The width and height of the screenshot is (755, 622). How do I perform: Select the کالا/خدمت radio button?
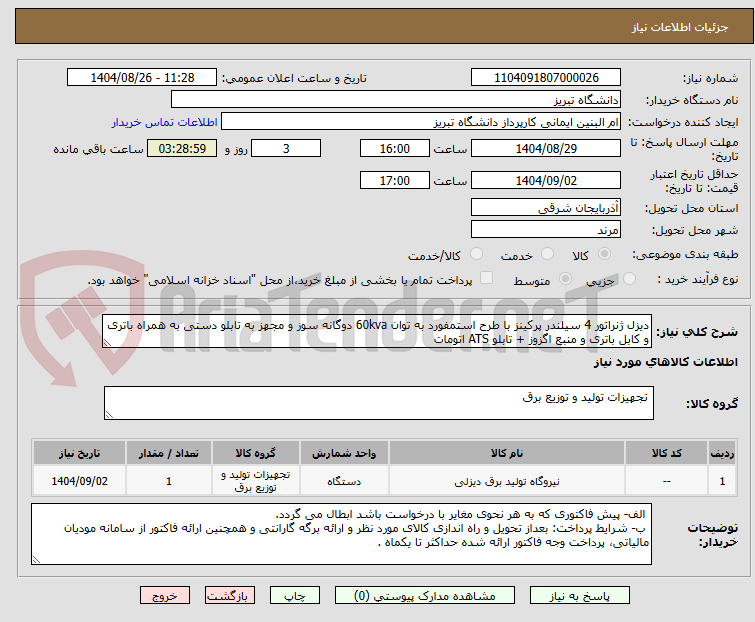tap(476, 254)
